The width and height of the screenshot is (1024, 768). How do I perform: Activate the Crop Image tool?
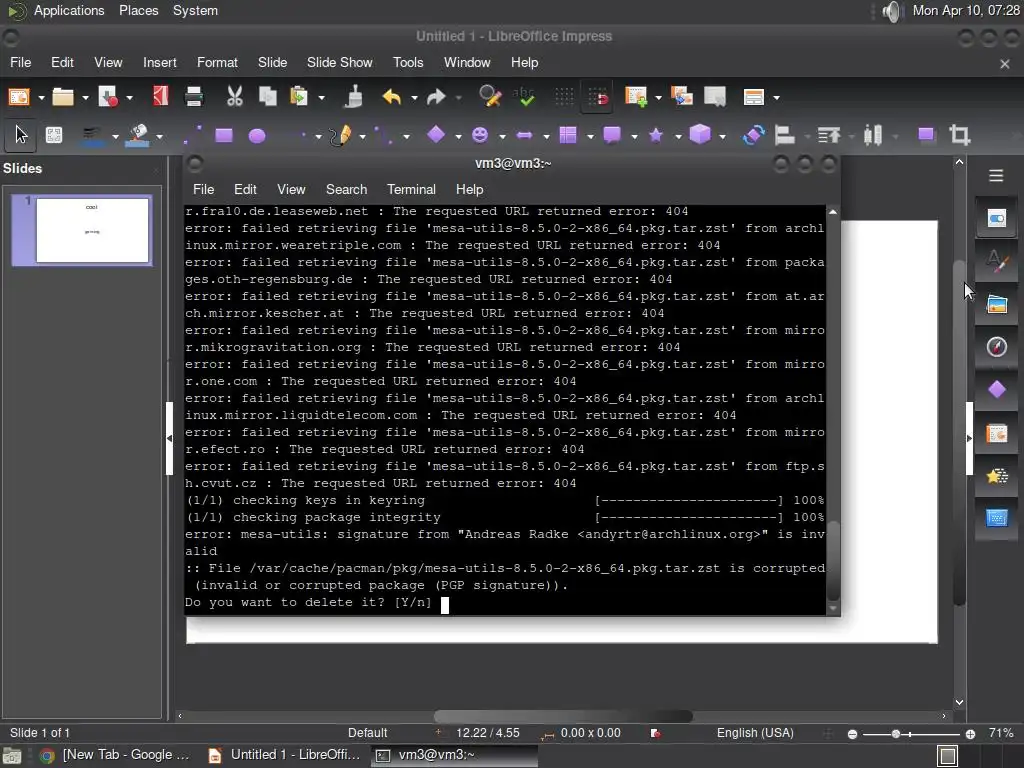coord(959,135)
